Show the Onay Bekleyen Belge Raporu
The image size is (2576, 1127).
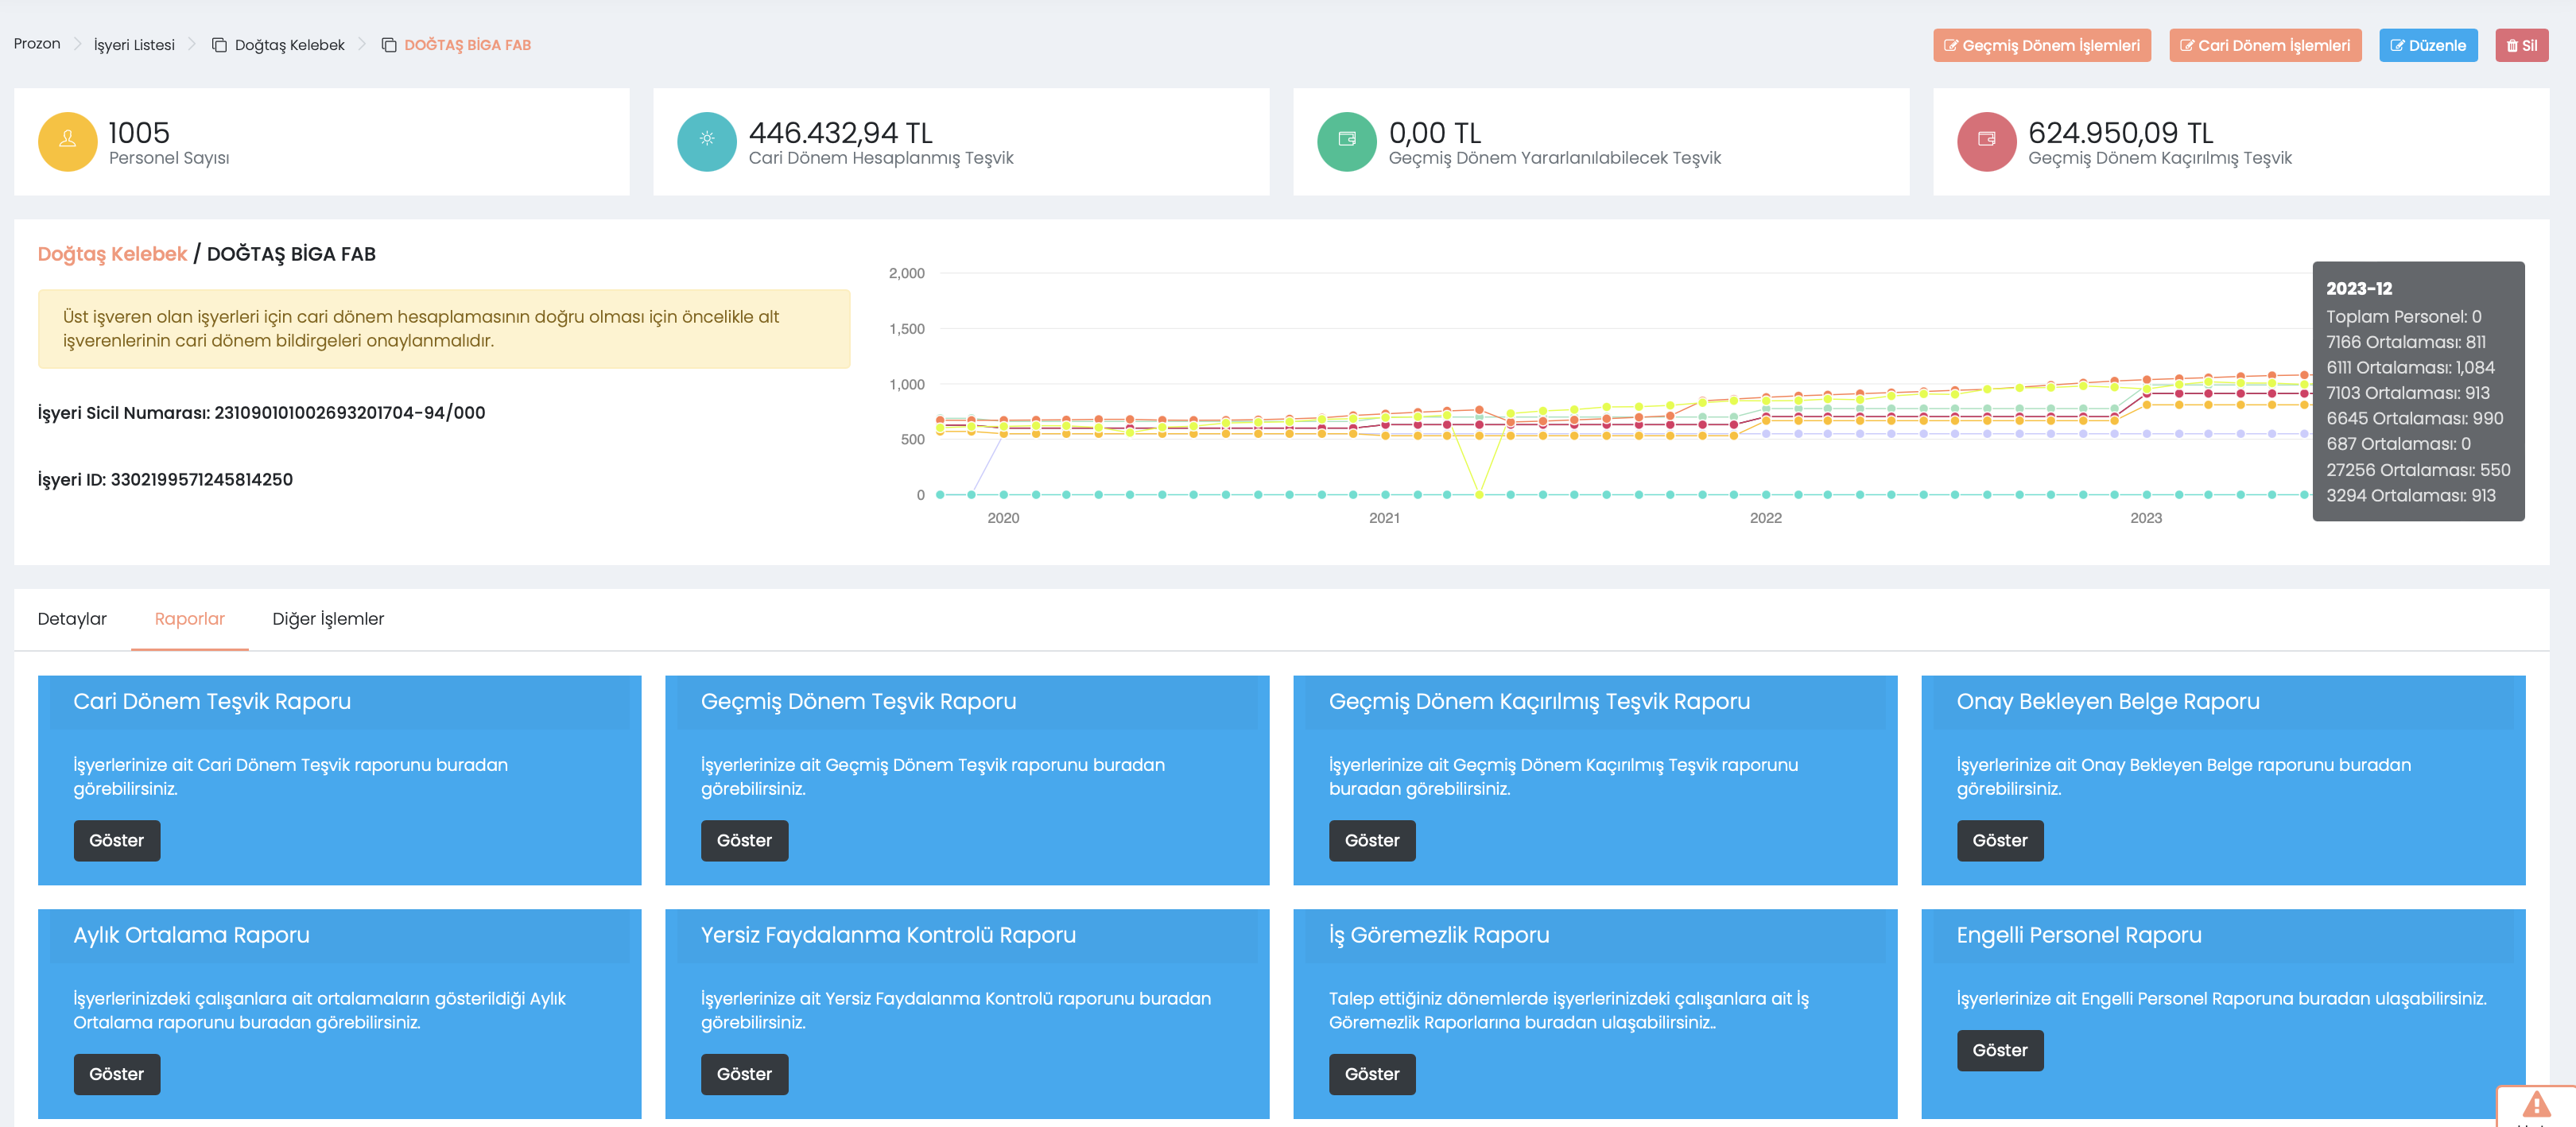(x=2000, y=840)
